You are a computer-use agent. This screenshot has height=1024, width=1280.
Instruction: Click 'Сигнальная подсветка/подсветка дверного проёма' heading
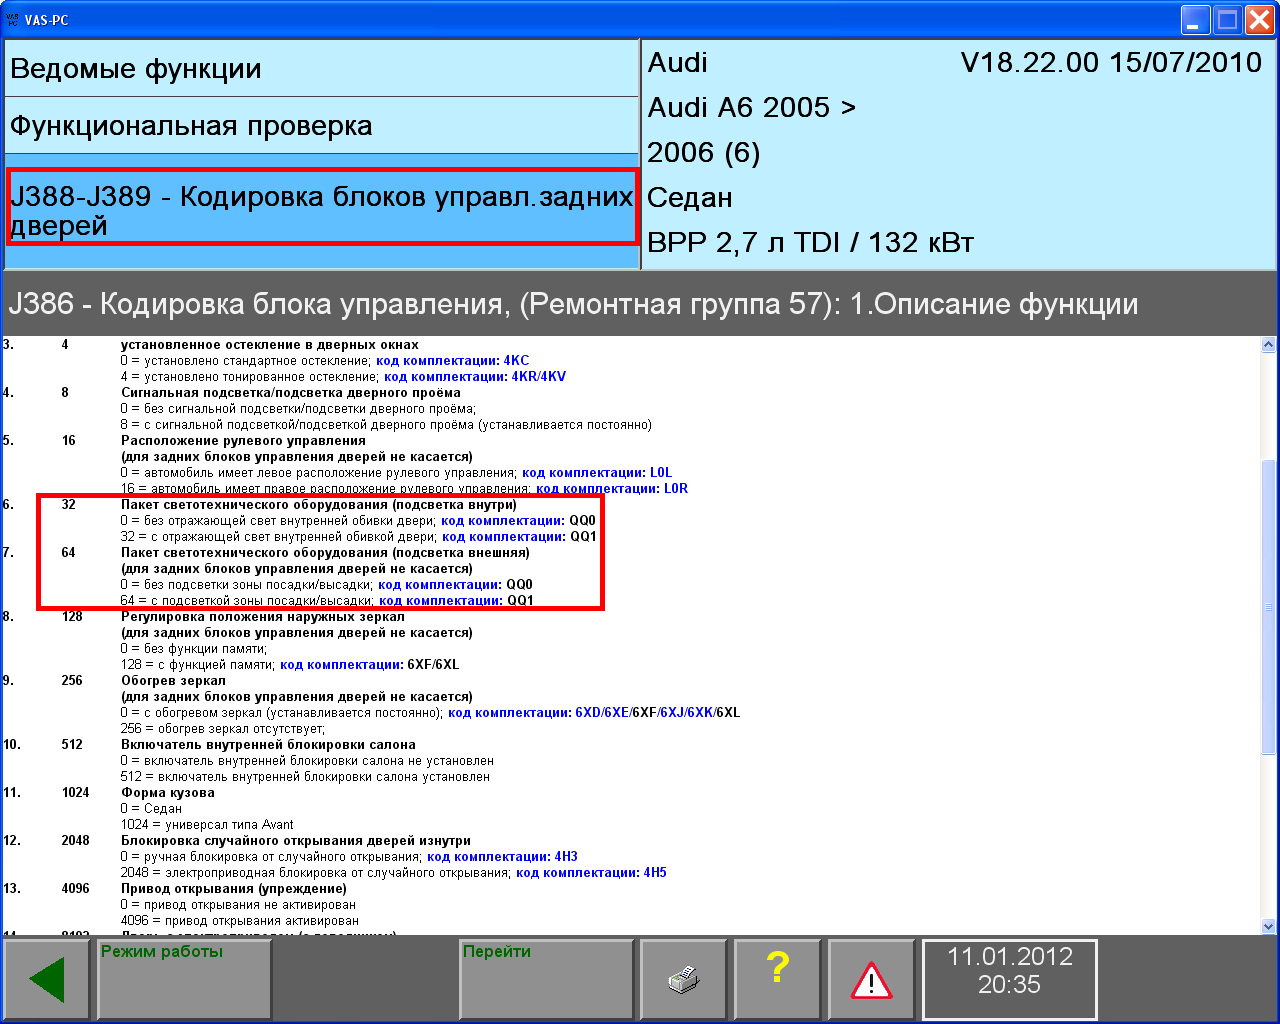[291, 393]
